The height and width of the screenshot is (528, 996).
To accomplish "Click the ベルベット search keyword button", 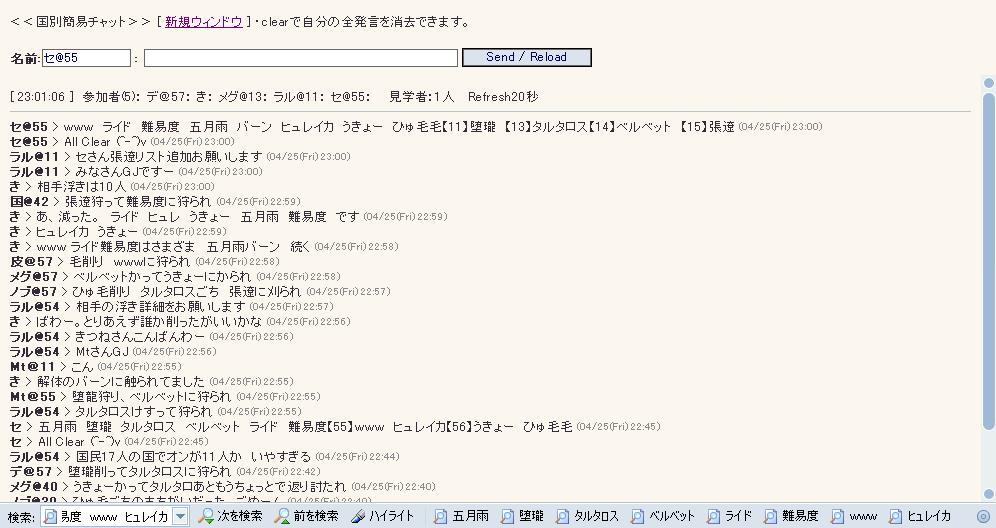I will point(663,516).
